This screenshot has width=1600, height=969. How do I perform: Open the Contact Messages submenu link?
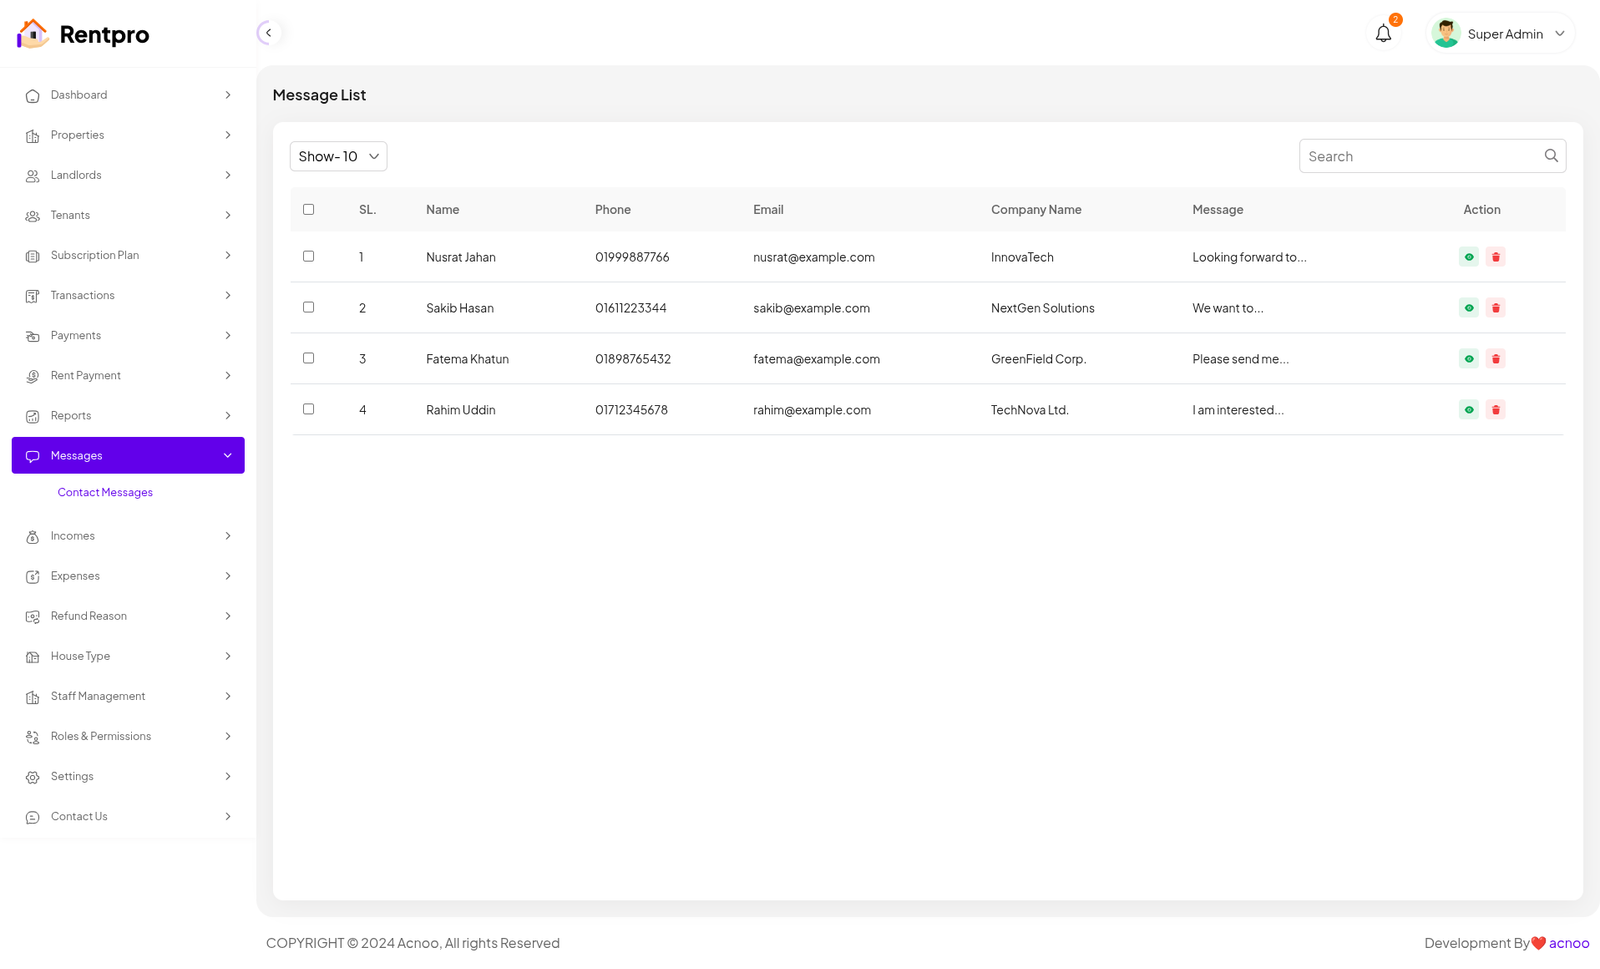click(105, 493)
